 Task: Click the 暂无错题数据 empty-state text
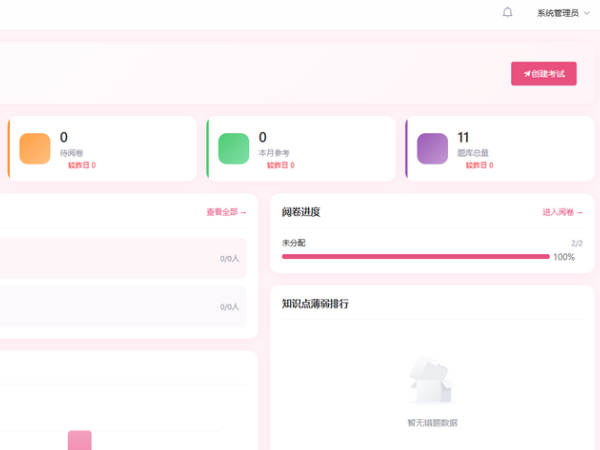[432, 423]
